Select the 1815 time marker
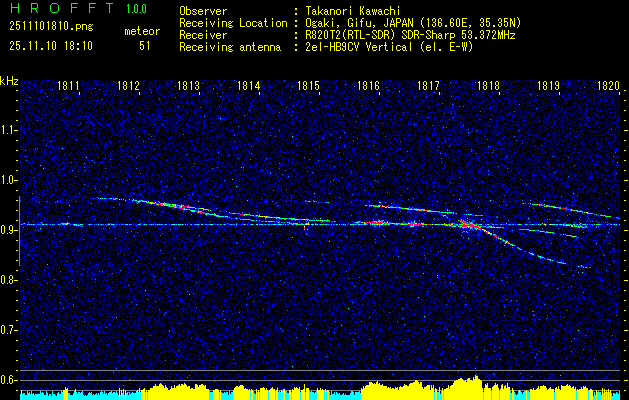 tap(308, 87)
